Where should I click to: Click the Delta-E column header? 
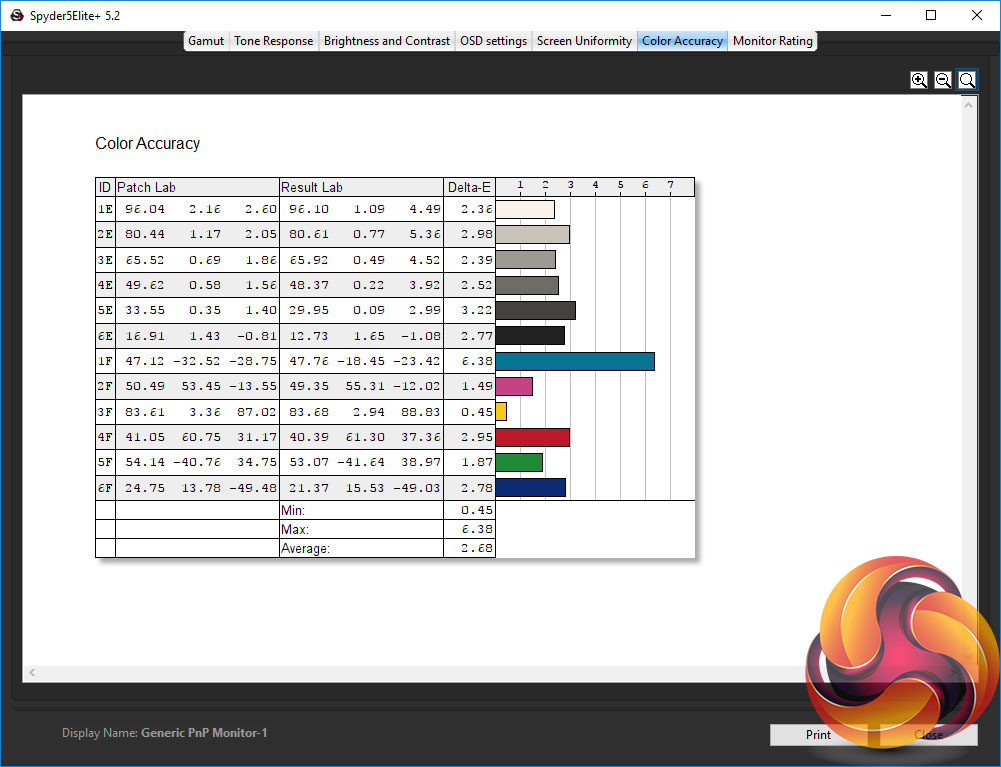pos(469,187)
